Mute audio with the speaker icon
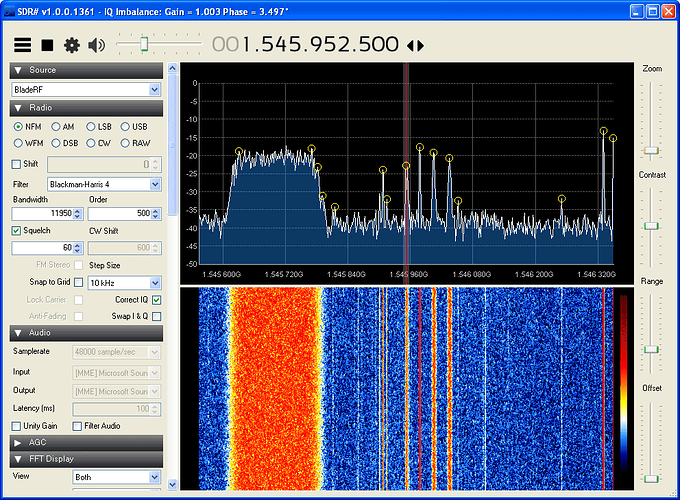680x500 pixels. pyautogui.click(x=97, y=45)
